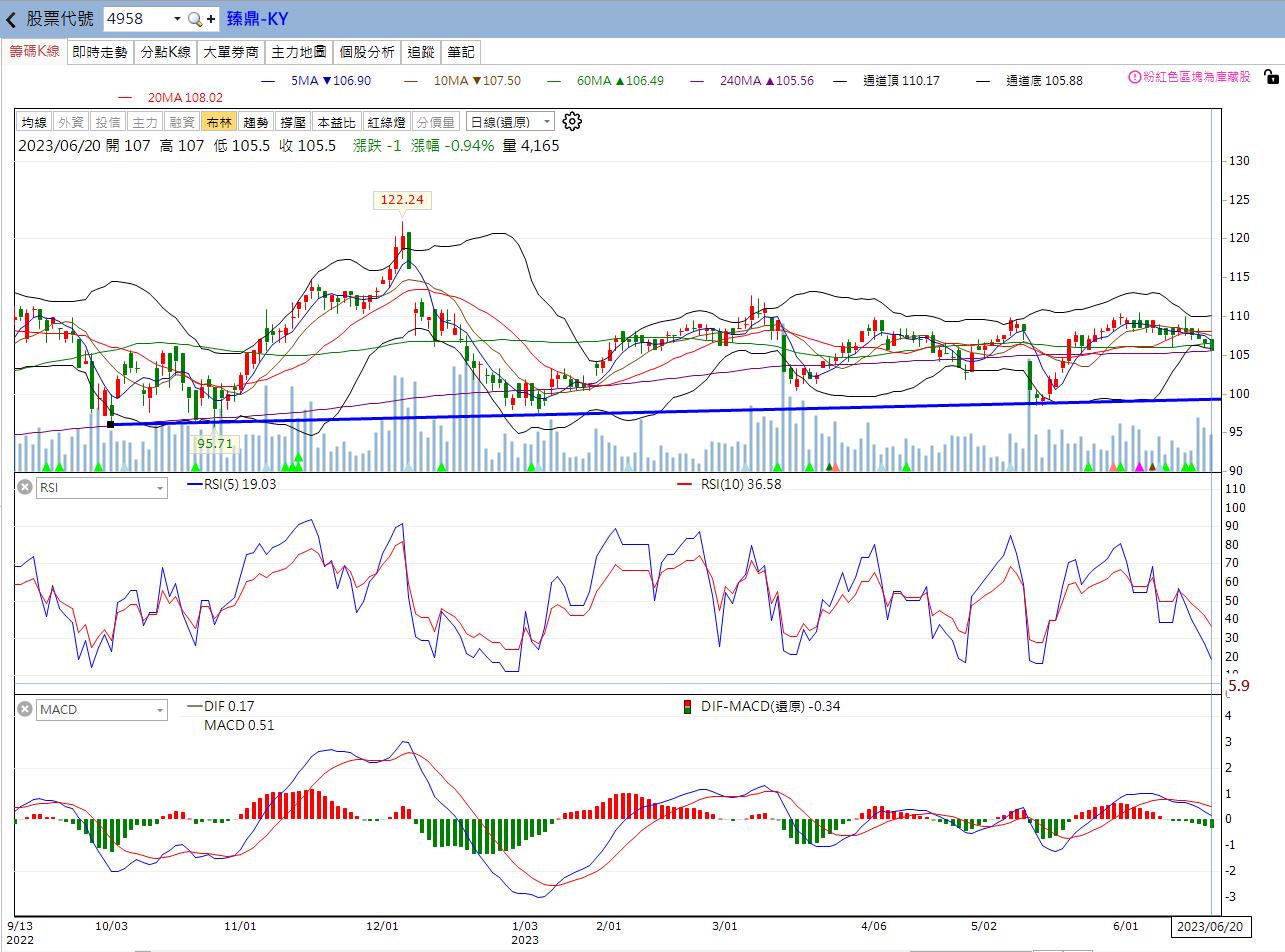Toggle the 均線 moving average overlay
Image resolution: width=1285 pixels, height=952 pixels.
tap(34, 122)
